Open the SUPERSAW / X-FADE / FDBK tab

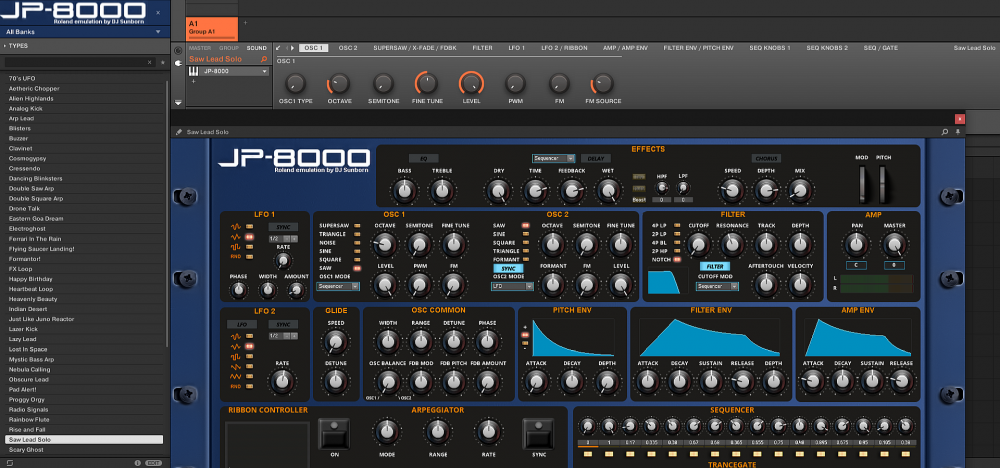pyautogui.click(x=415, y=48)
